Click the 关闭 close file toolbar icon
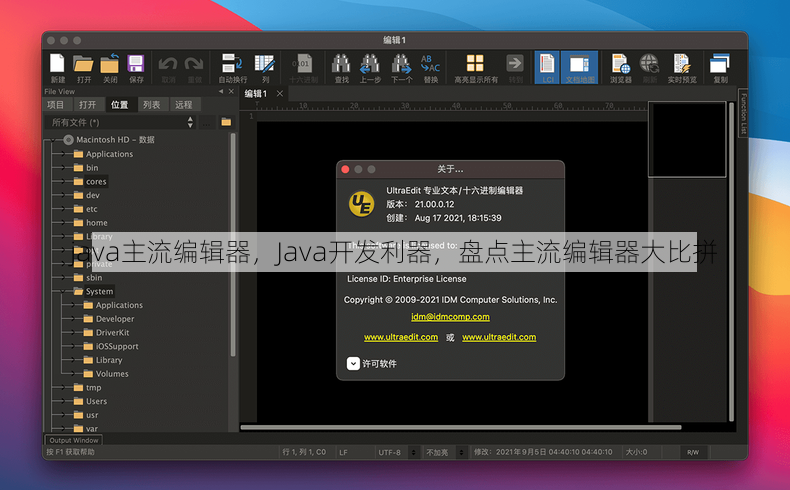The height and width of the screenshot is (490, 790). click(110, 63)
